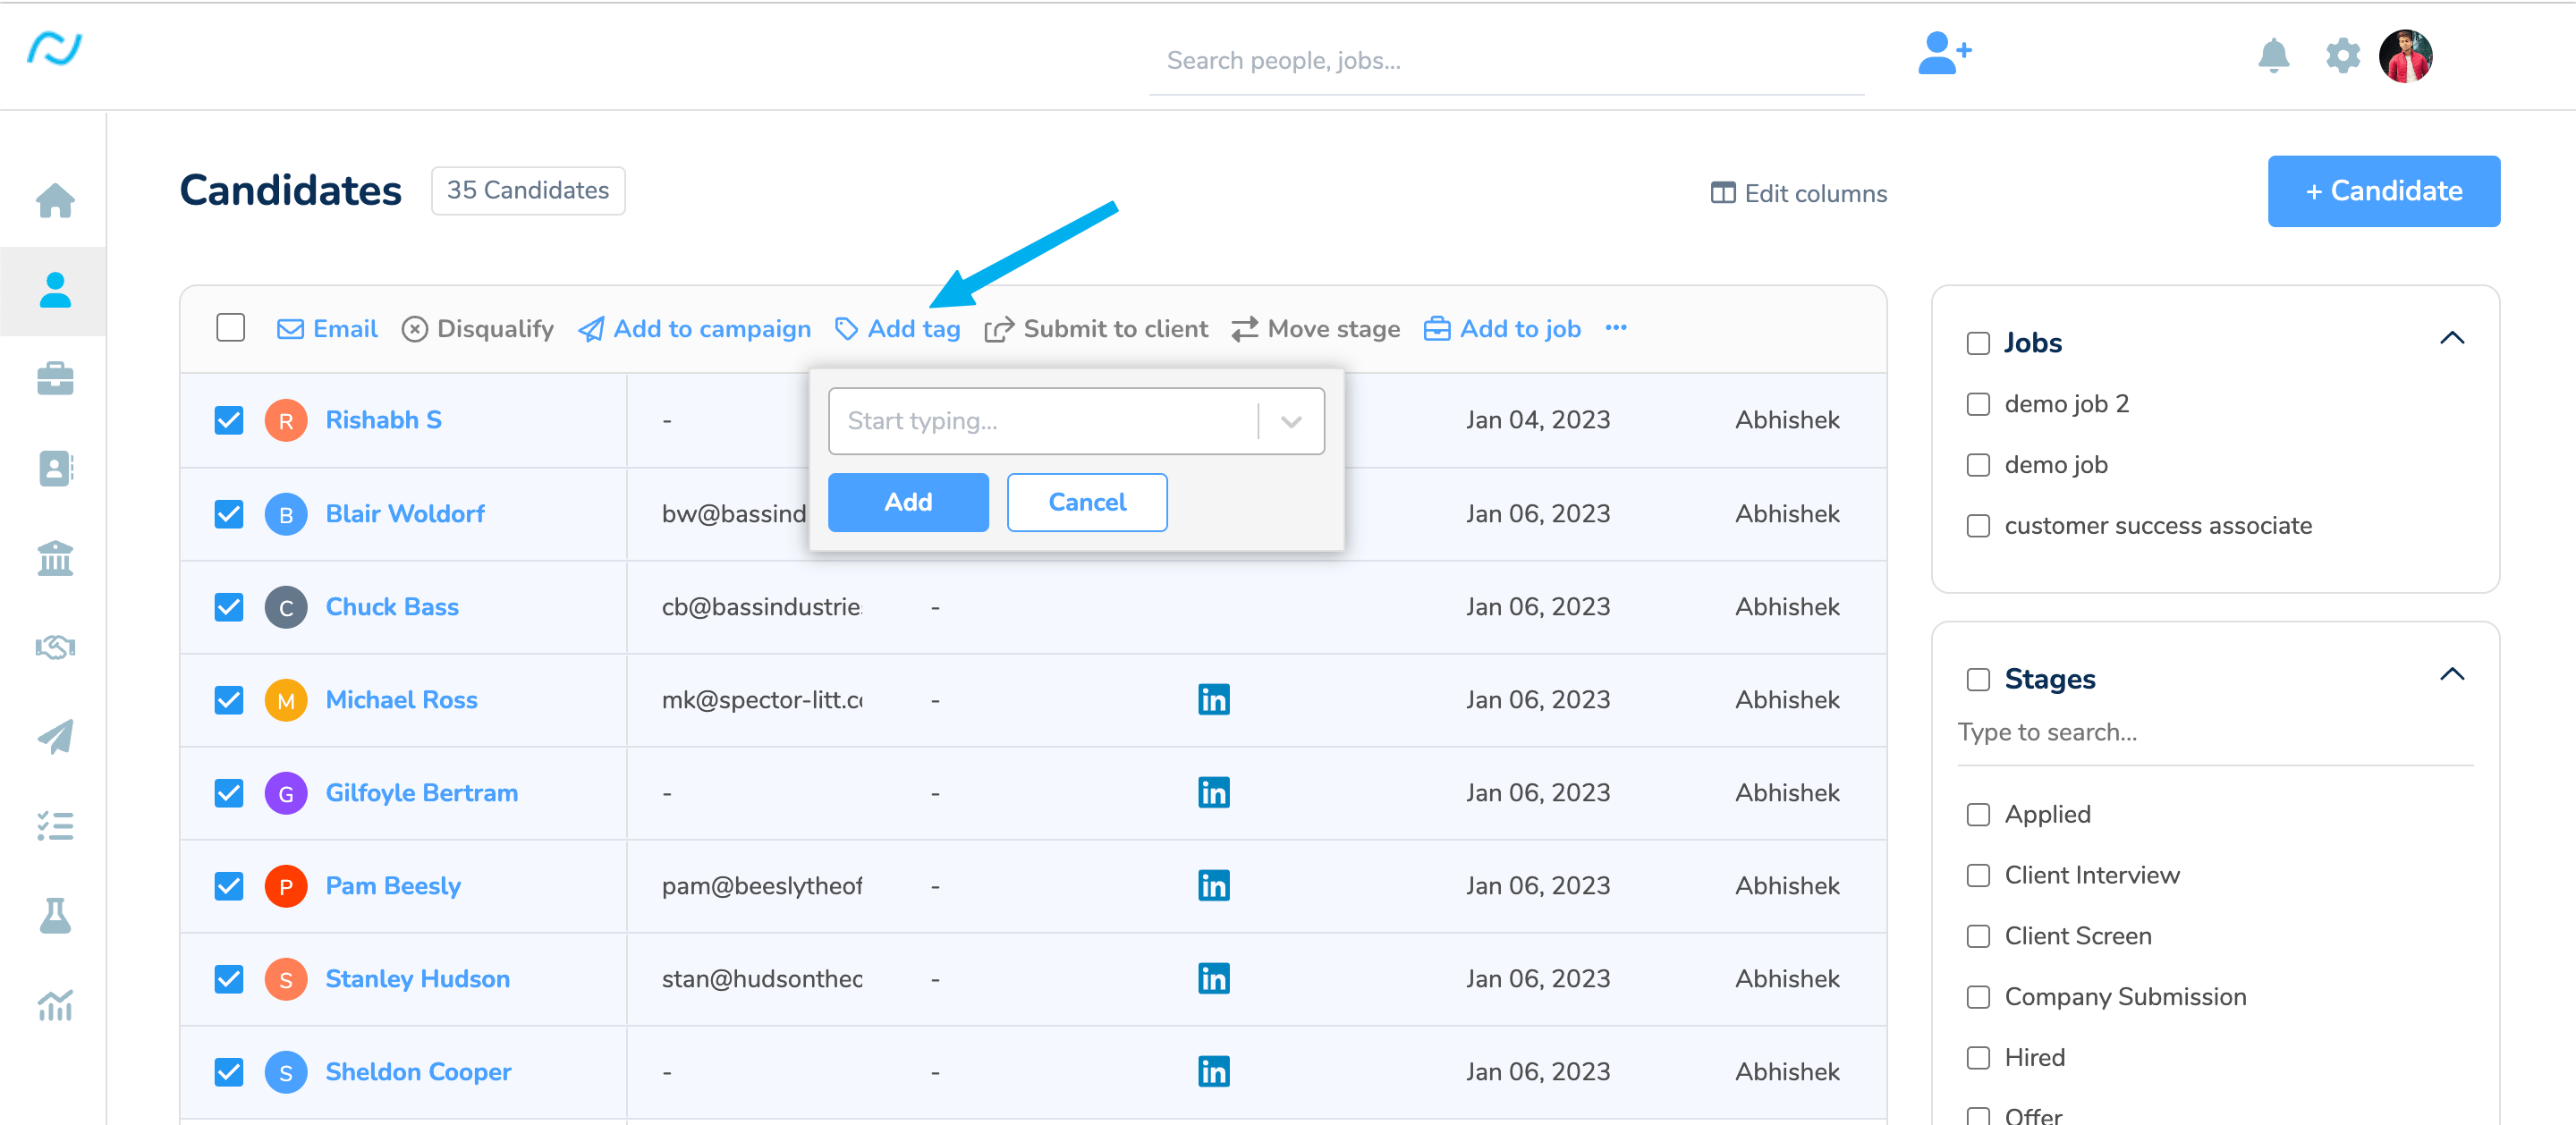Click the Move stage toolbar action

click(1315, 329)
